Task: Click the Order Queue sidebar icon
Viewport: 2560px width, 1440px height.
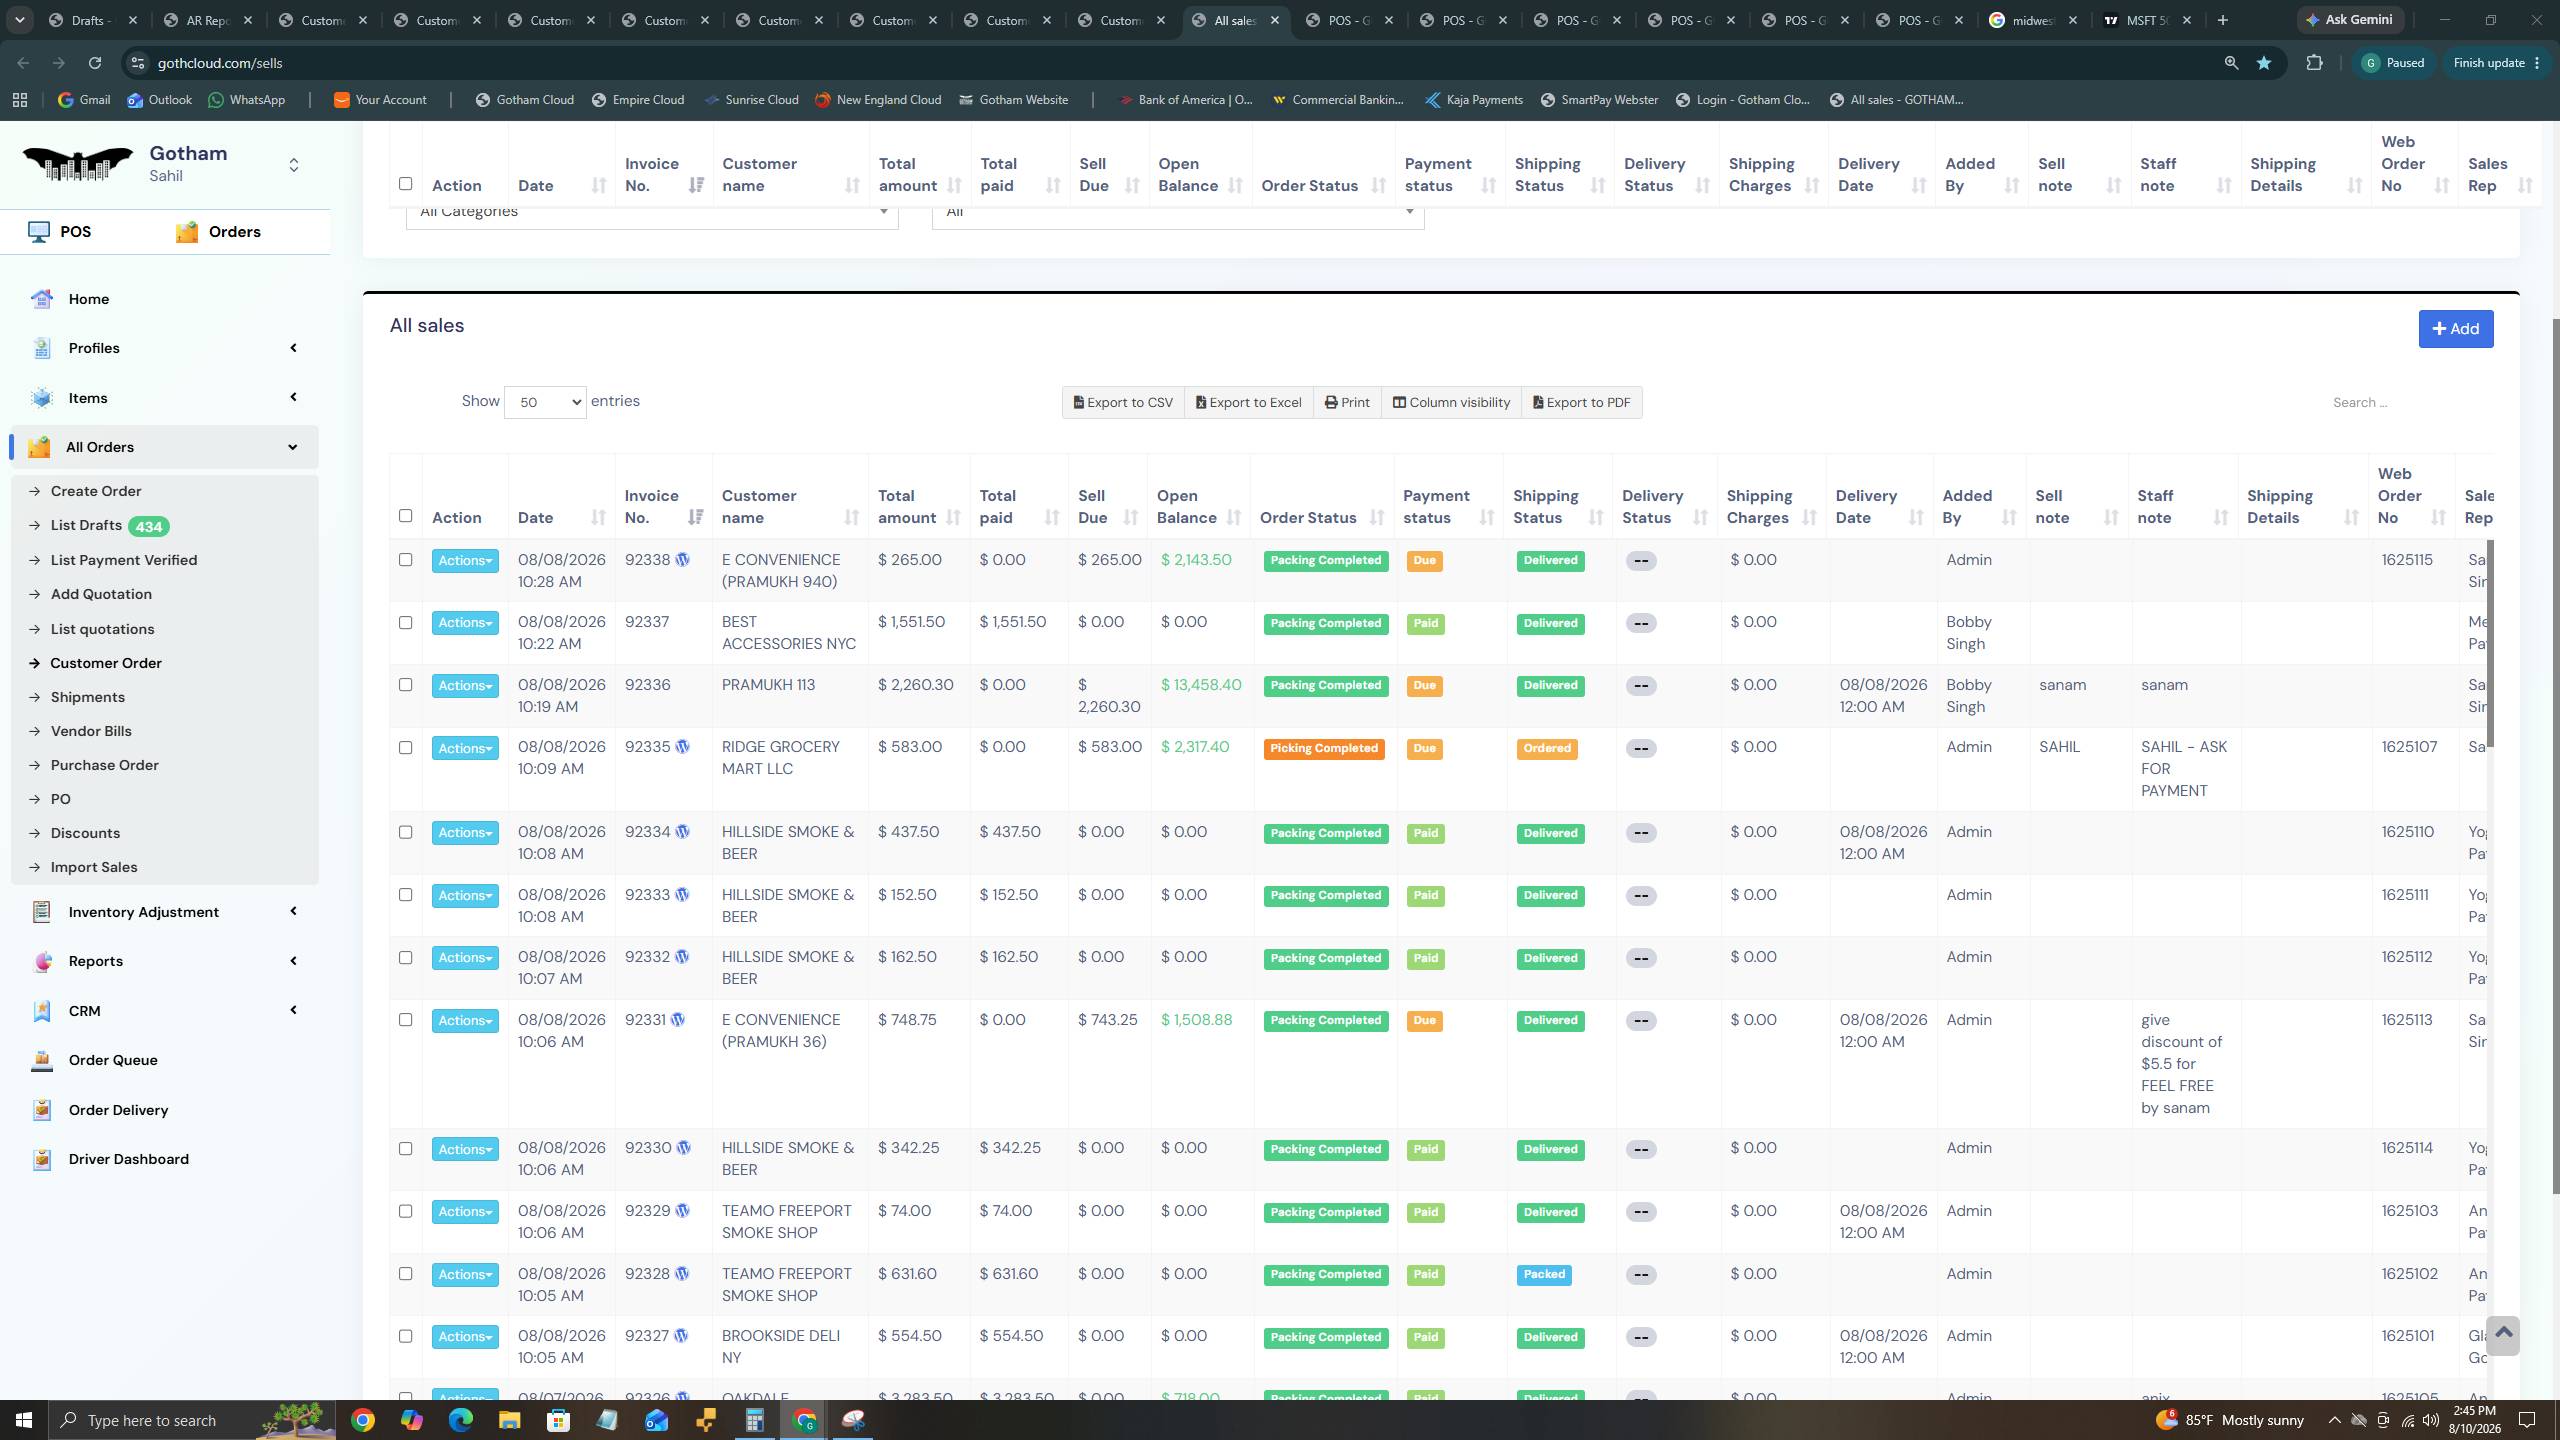Action: [42, 1060]
